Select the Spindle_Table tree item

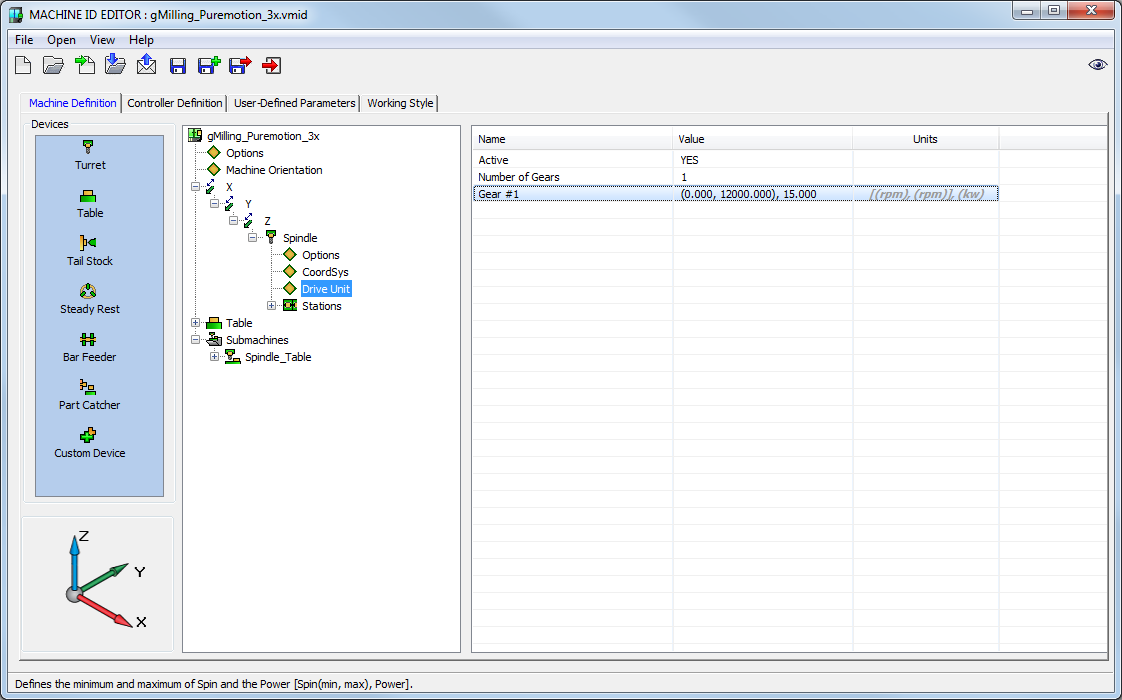[278, 357]
